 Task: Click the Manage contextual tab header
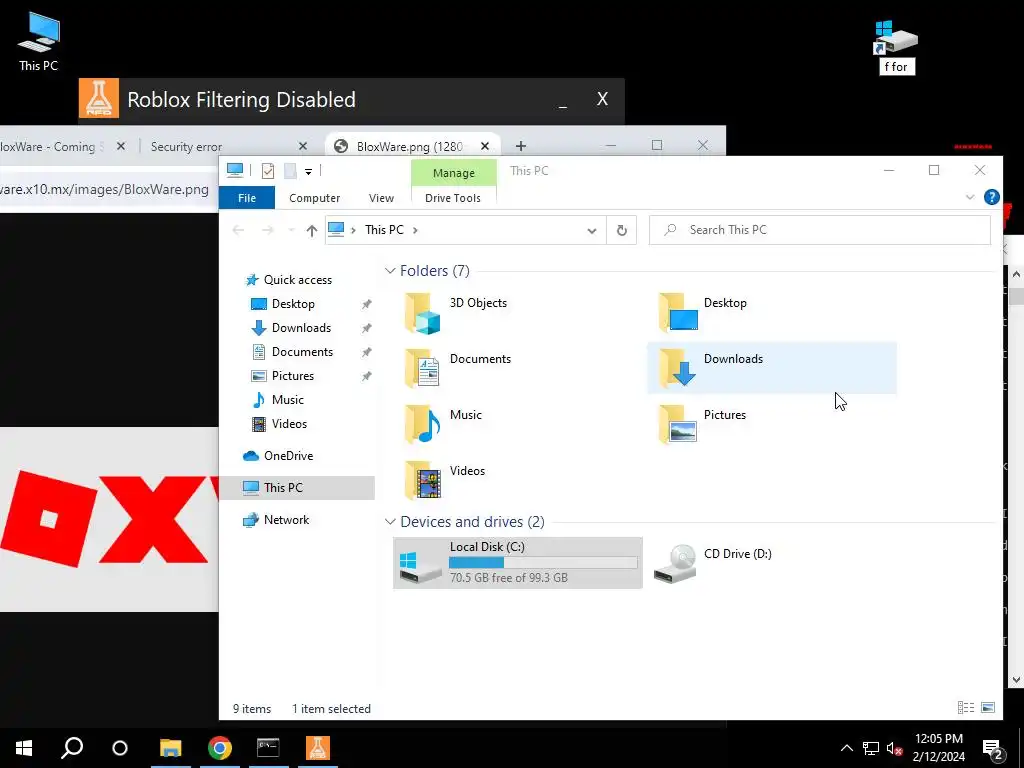point(453,173)
